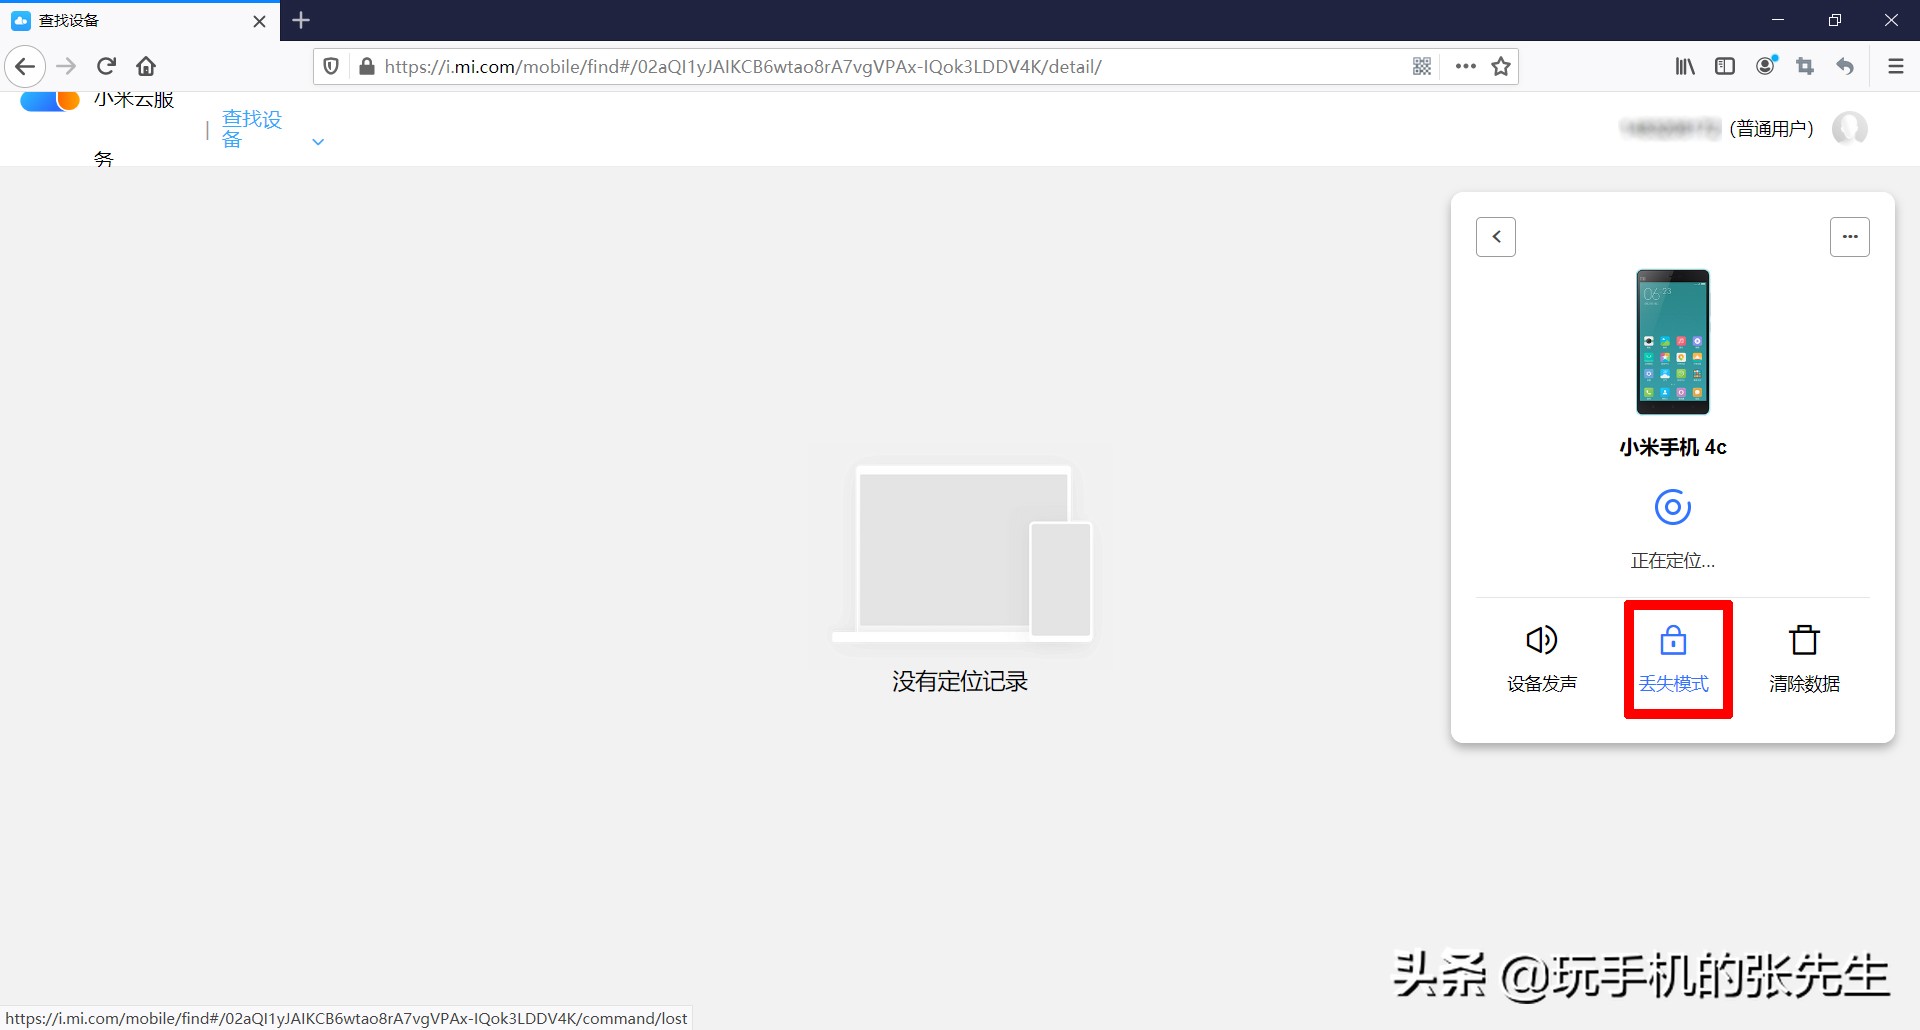The image size is (1920, 1030).
Task: Restore down the browser window
Action: click(x=1835, y=20)
